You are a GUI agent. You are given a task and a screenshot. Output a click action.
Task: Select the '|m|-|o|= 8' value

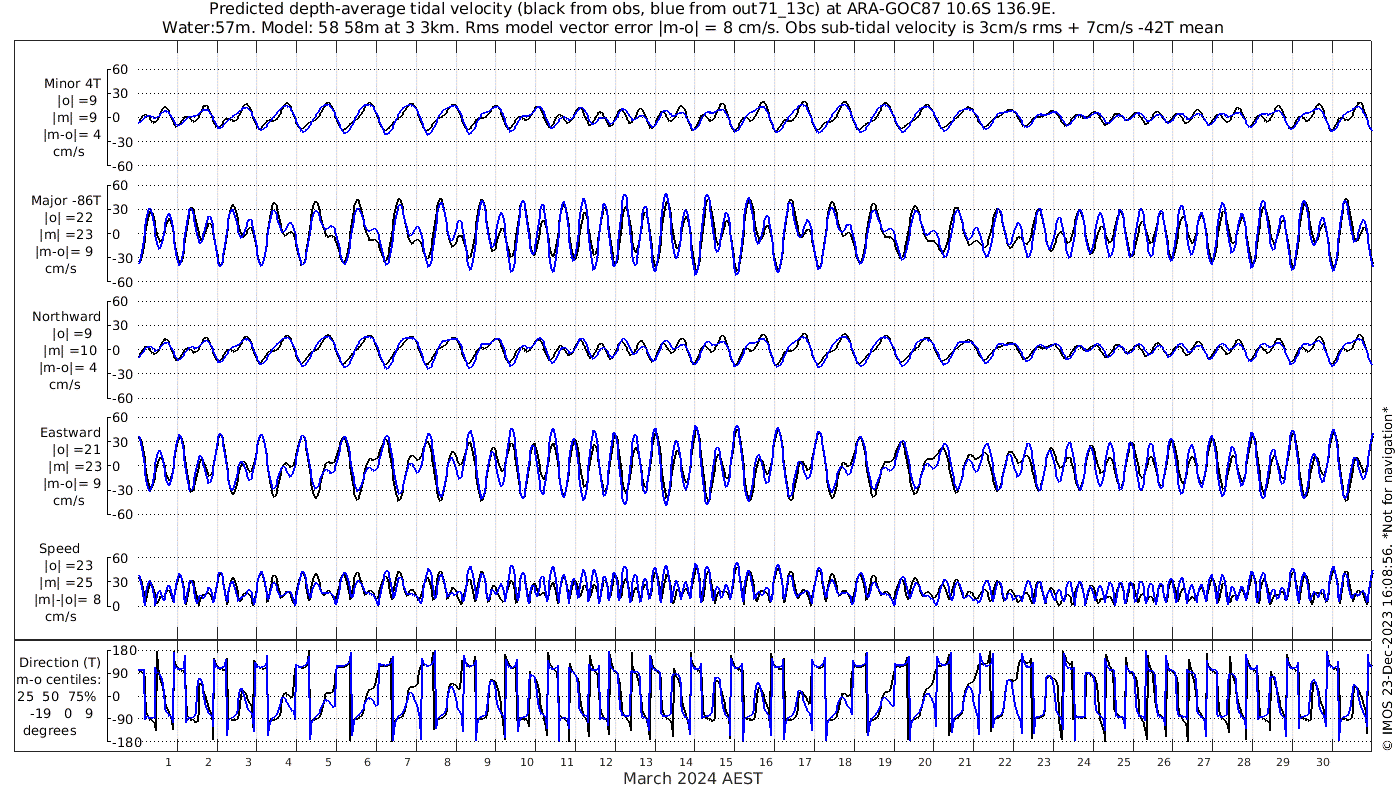click(x=67, y=600)
